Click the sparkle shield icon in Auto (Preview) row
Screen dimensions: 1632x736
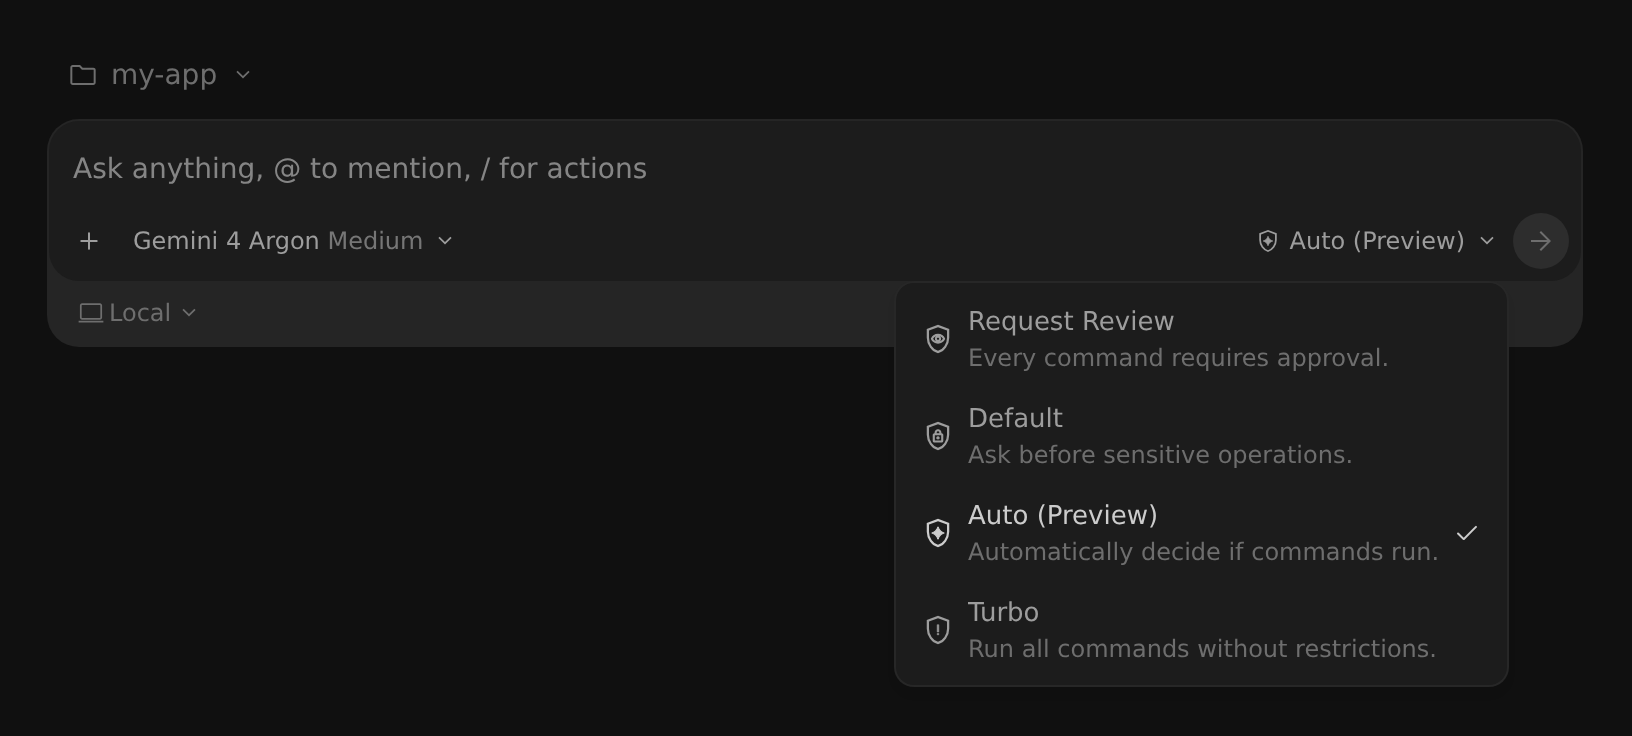click(x=937, y=533)
